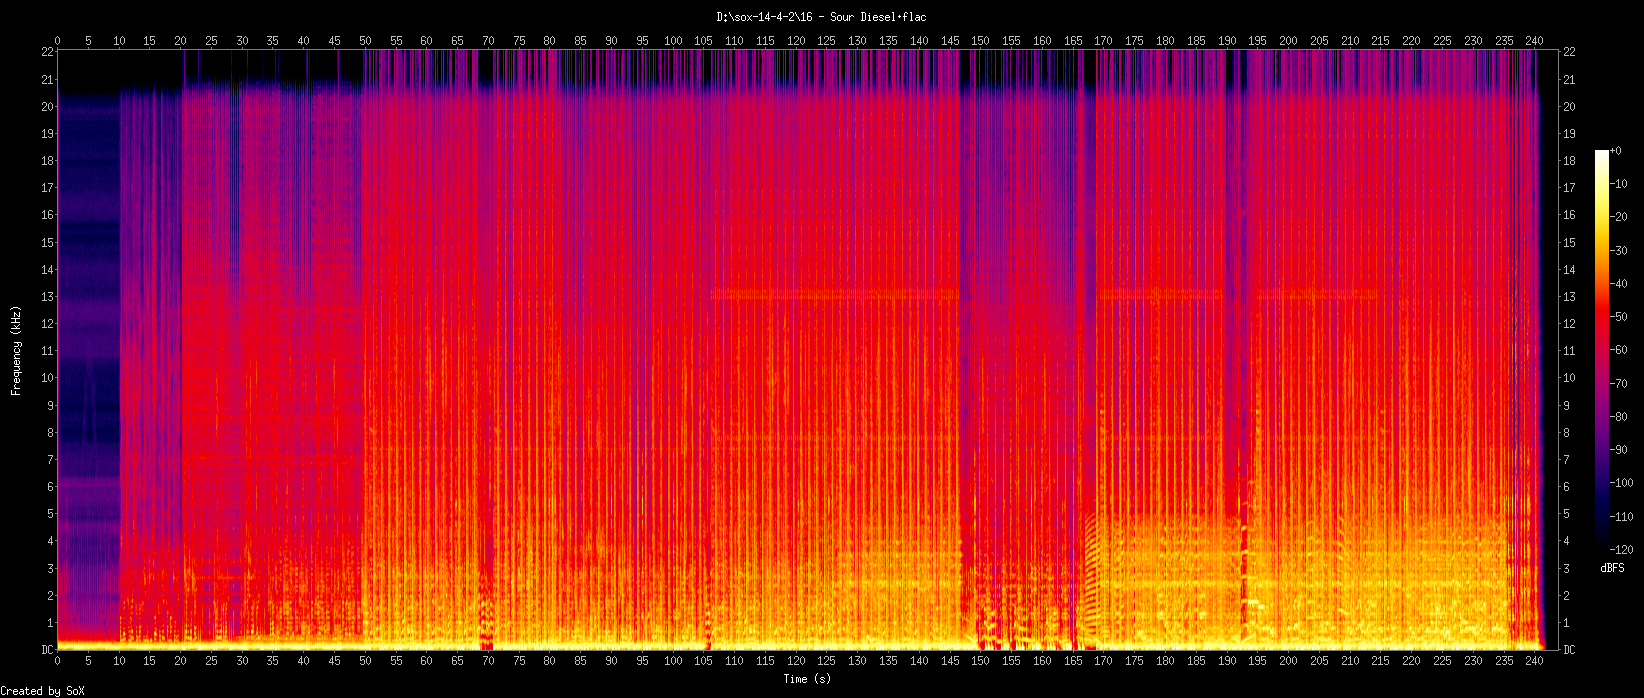Click the 'Time (s)' axis label

click(x=809, y=679)
